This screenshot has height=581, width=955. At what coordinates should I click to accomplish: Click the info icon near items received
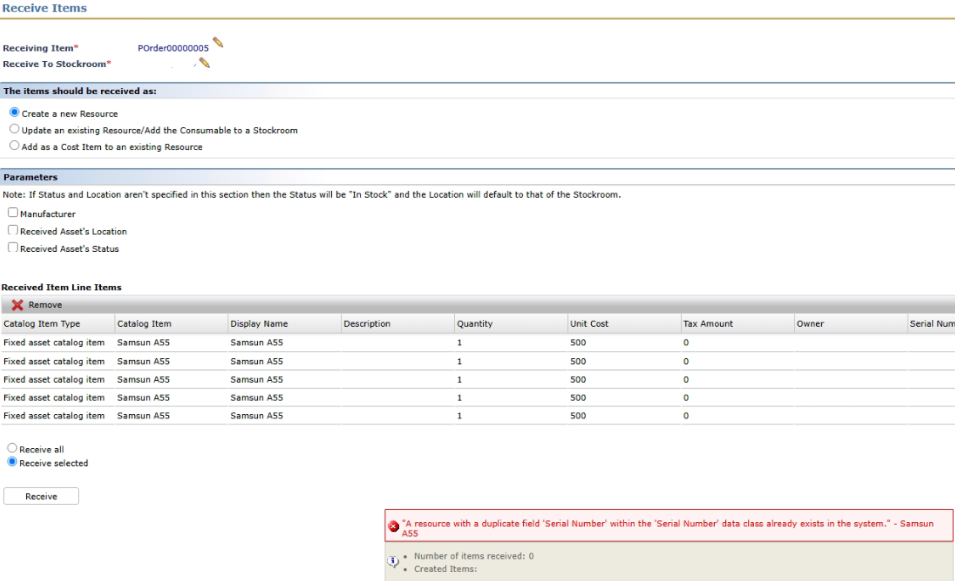coord(394,561)
